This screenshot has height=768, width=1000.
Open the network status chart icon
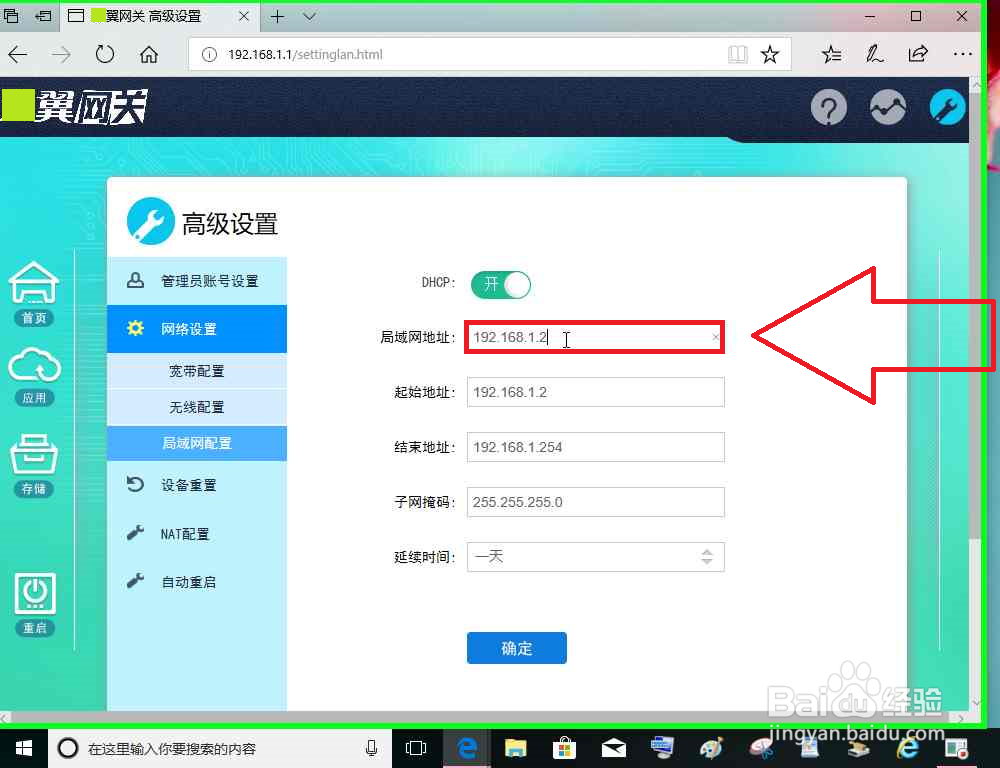click(888, 107)
